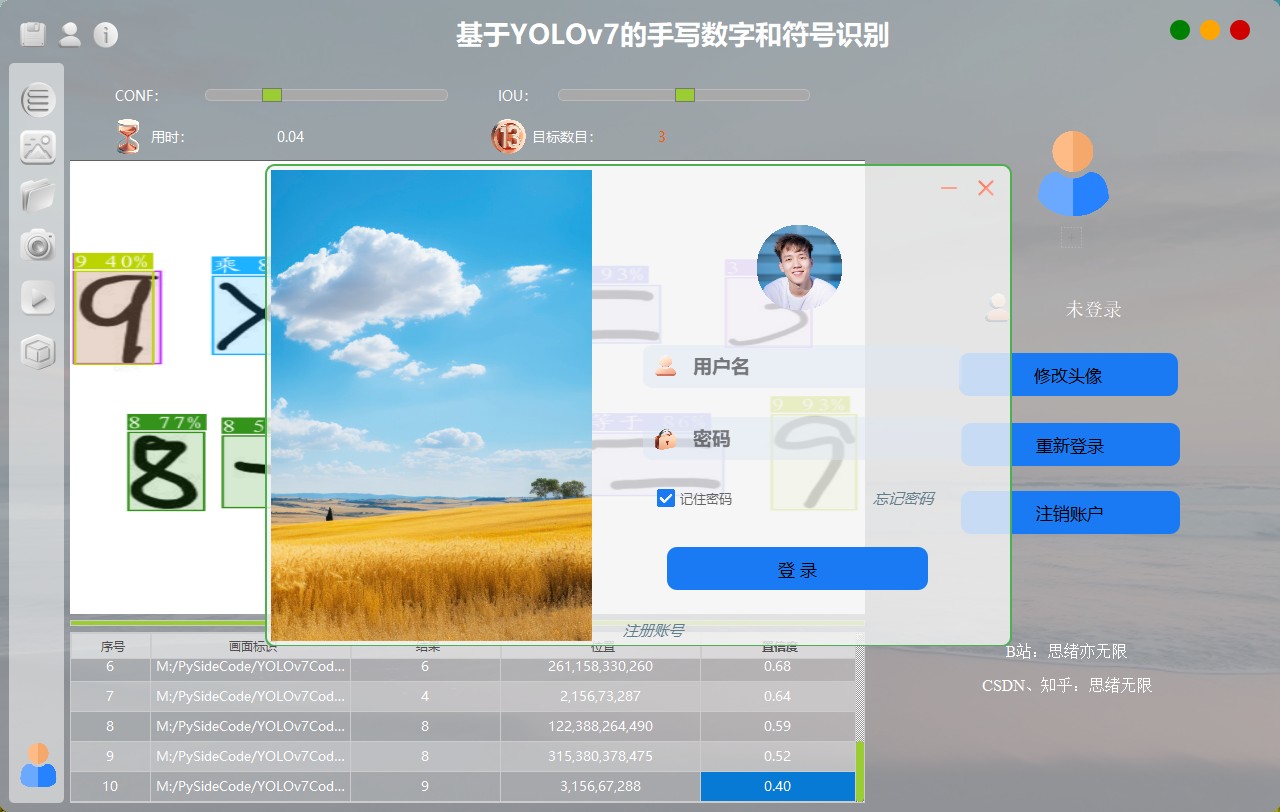Adjust the CONF slider handle
The height and width of the screenshot is (812, 1280).
pos(272,95)
